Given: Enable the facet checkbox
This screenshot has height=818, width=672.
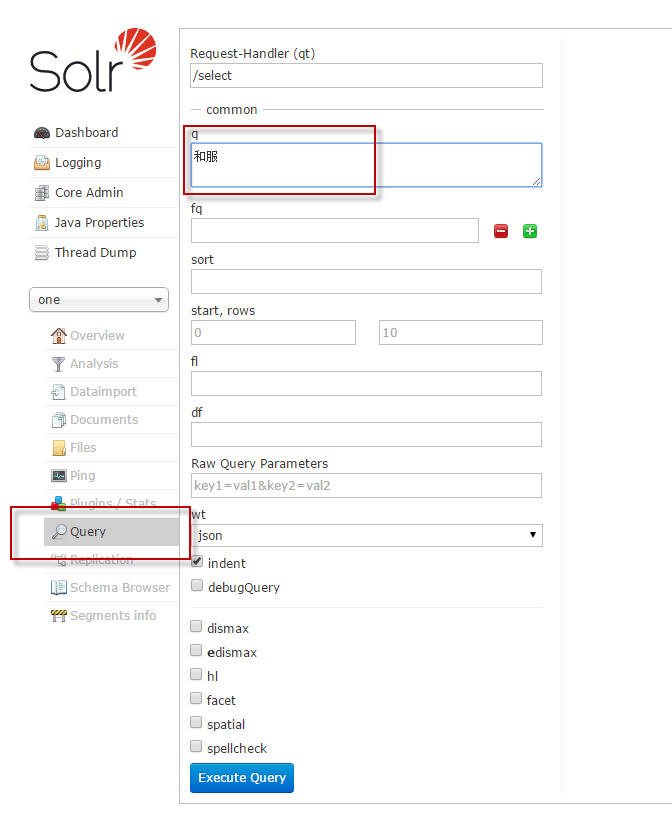Looking at the screenshot, I should 196,698.
